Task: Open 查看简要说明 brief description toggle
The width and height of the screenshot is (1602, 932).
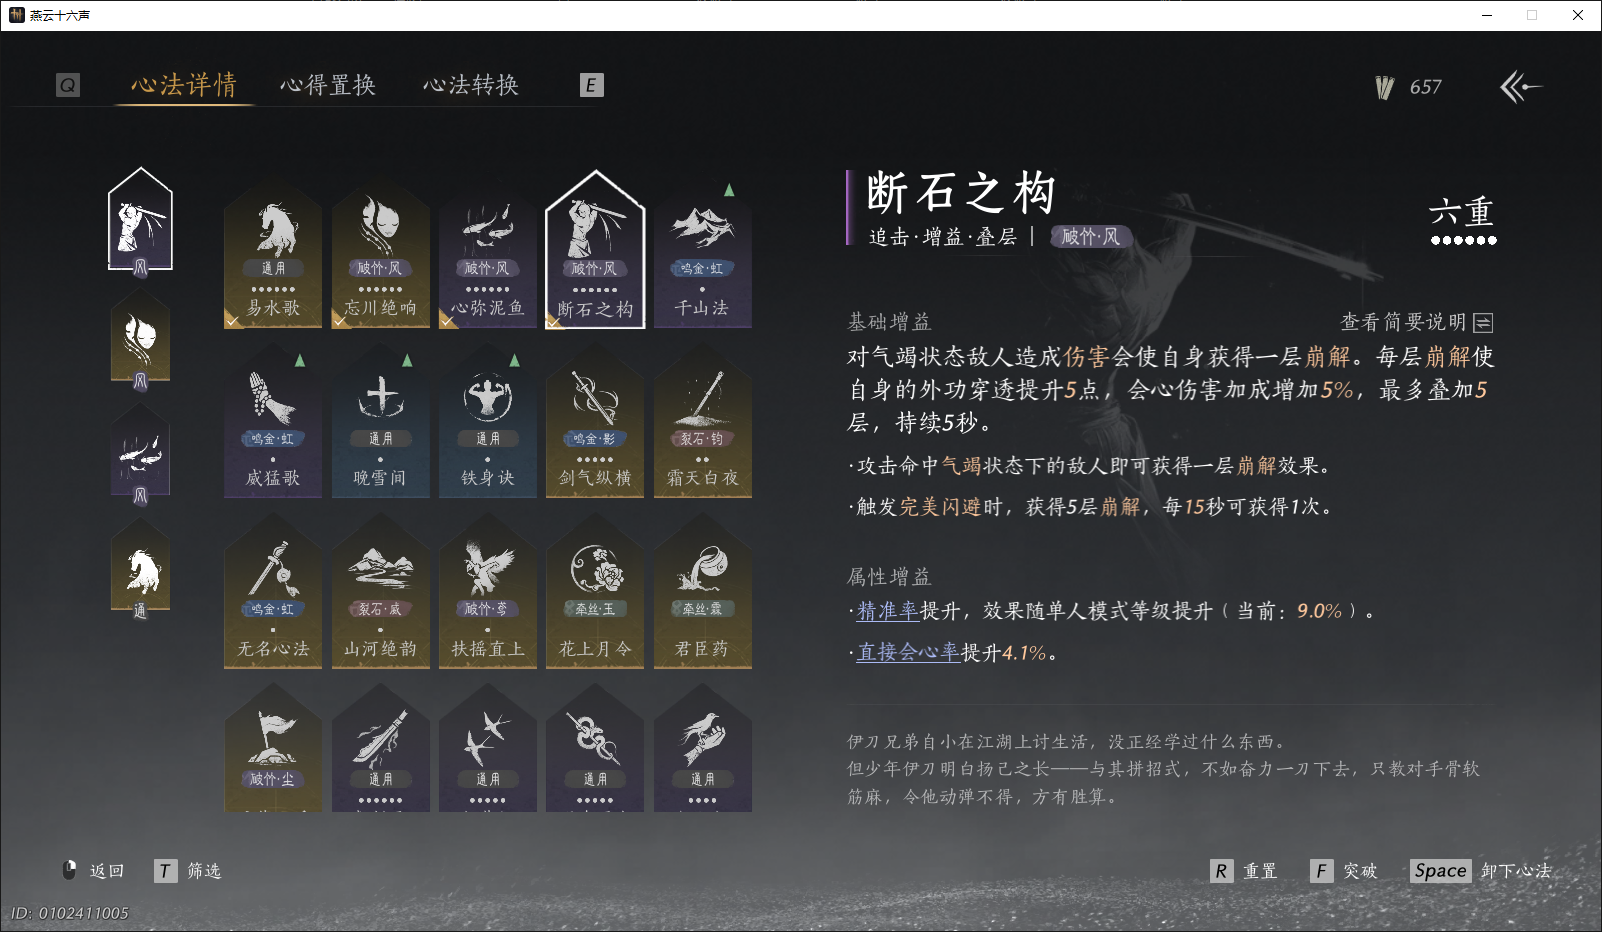Action: click(x=1416, y=322)
